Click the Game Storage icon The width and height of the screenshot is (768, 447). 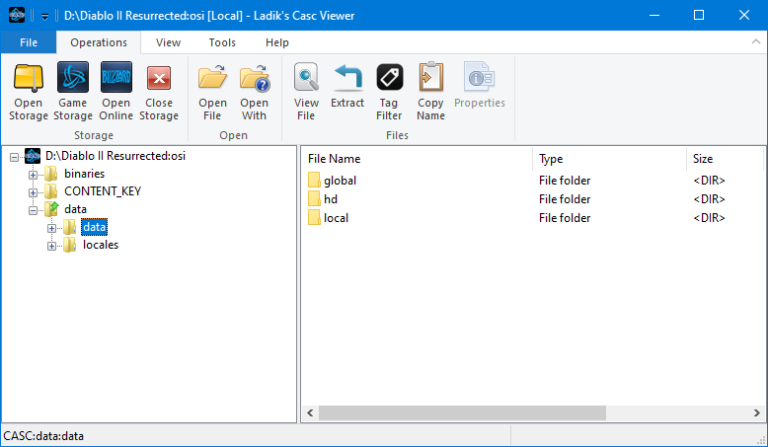point(73,79)
